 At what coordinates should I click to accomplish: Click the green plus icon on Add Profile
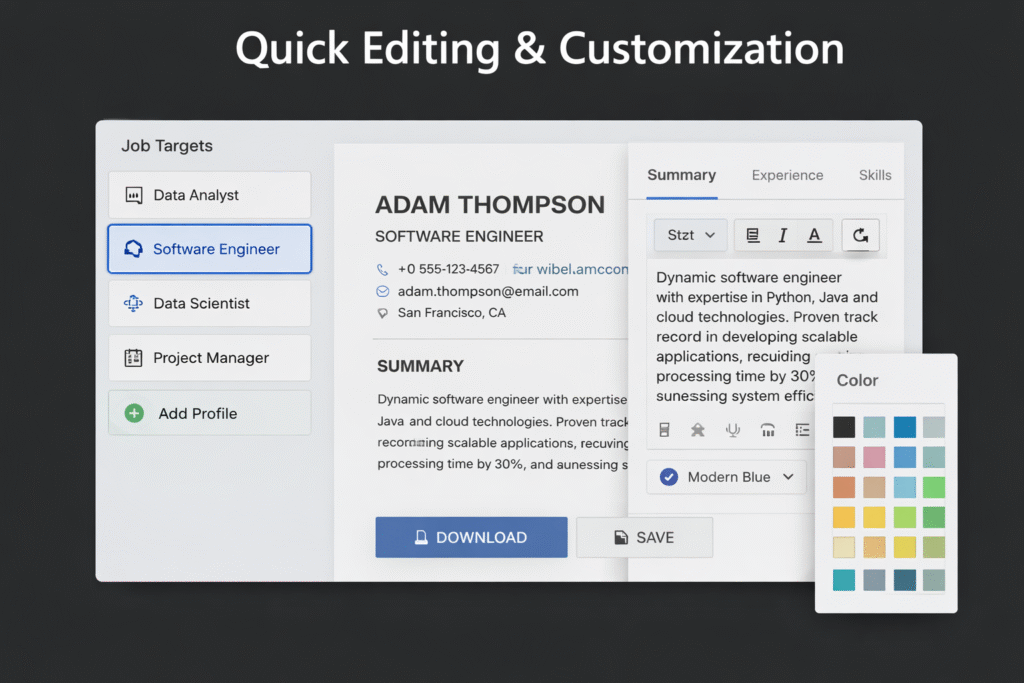point(134,412)
